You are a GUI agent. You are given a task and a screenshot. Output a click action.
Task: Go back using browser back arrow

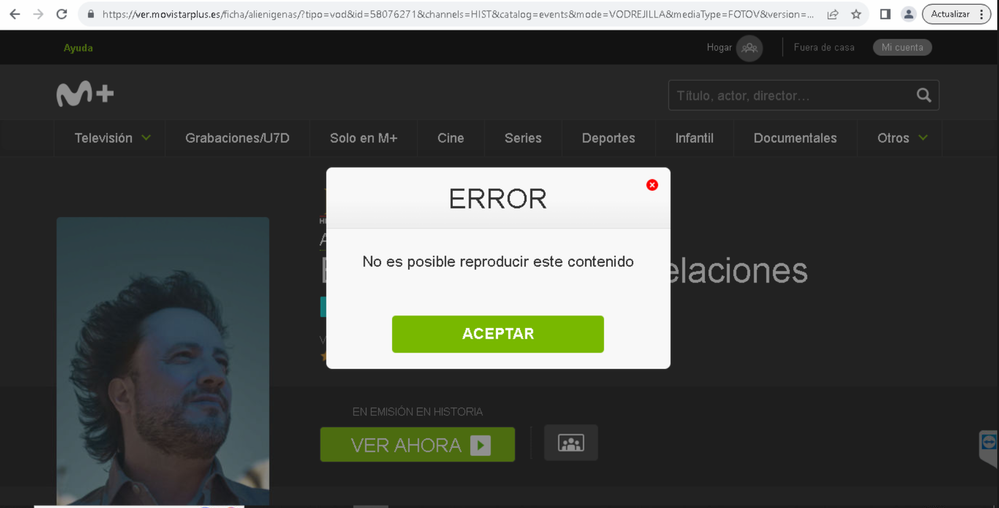(x=15, y=14)
